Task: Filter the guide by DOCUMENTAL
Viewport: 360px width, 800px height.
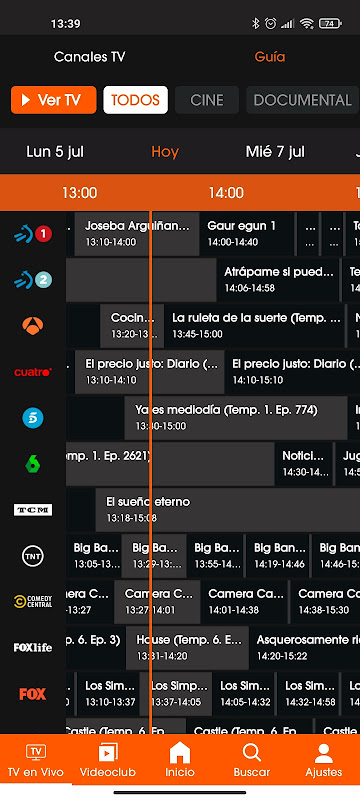Action: coord(302,99)
